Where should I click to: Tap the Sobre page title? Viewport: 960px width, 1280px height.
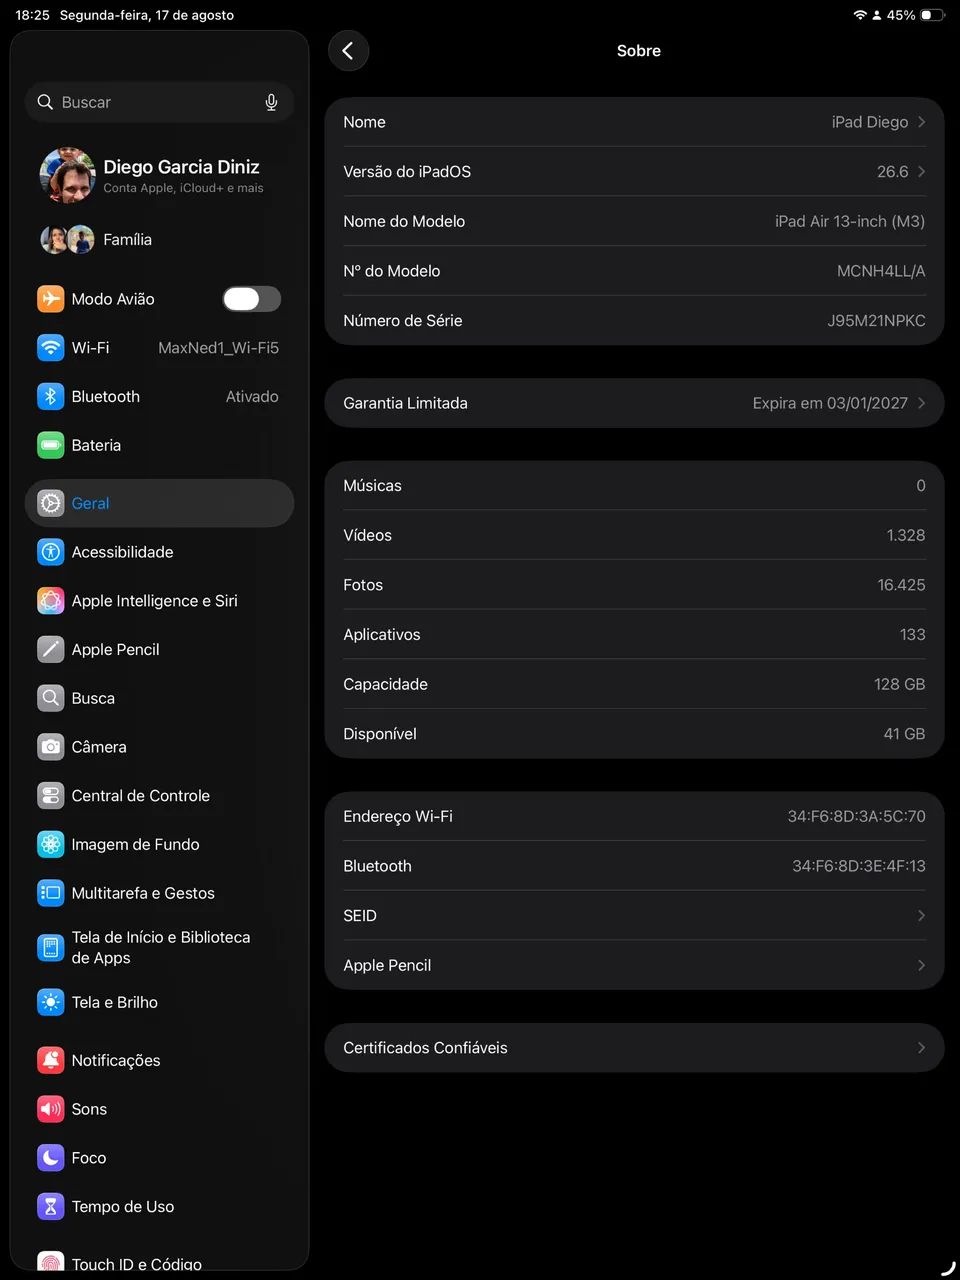[x=639, y=51]
